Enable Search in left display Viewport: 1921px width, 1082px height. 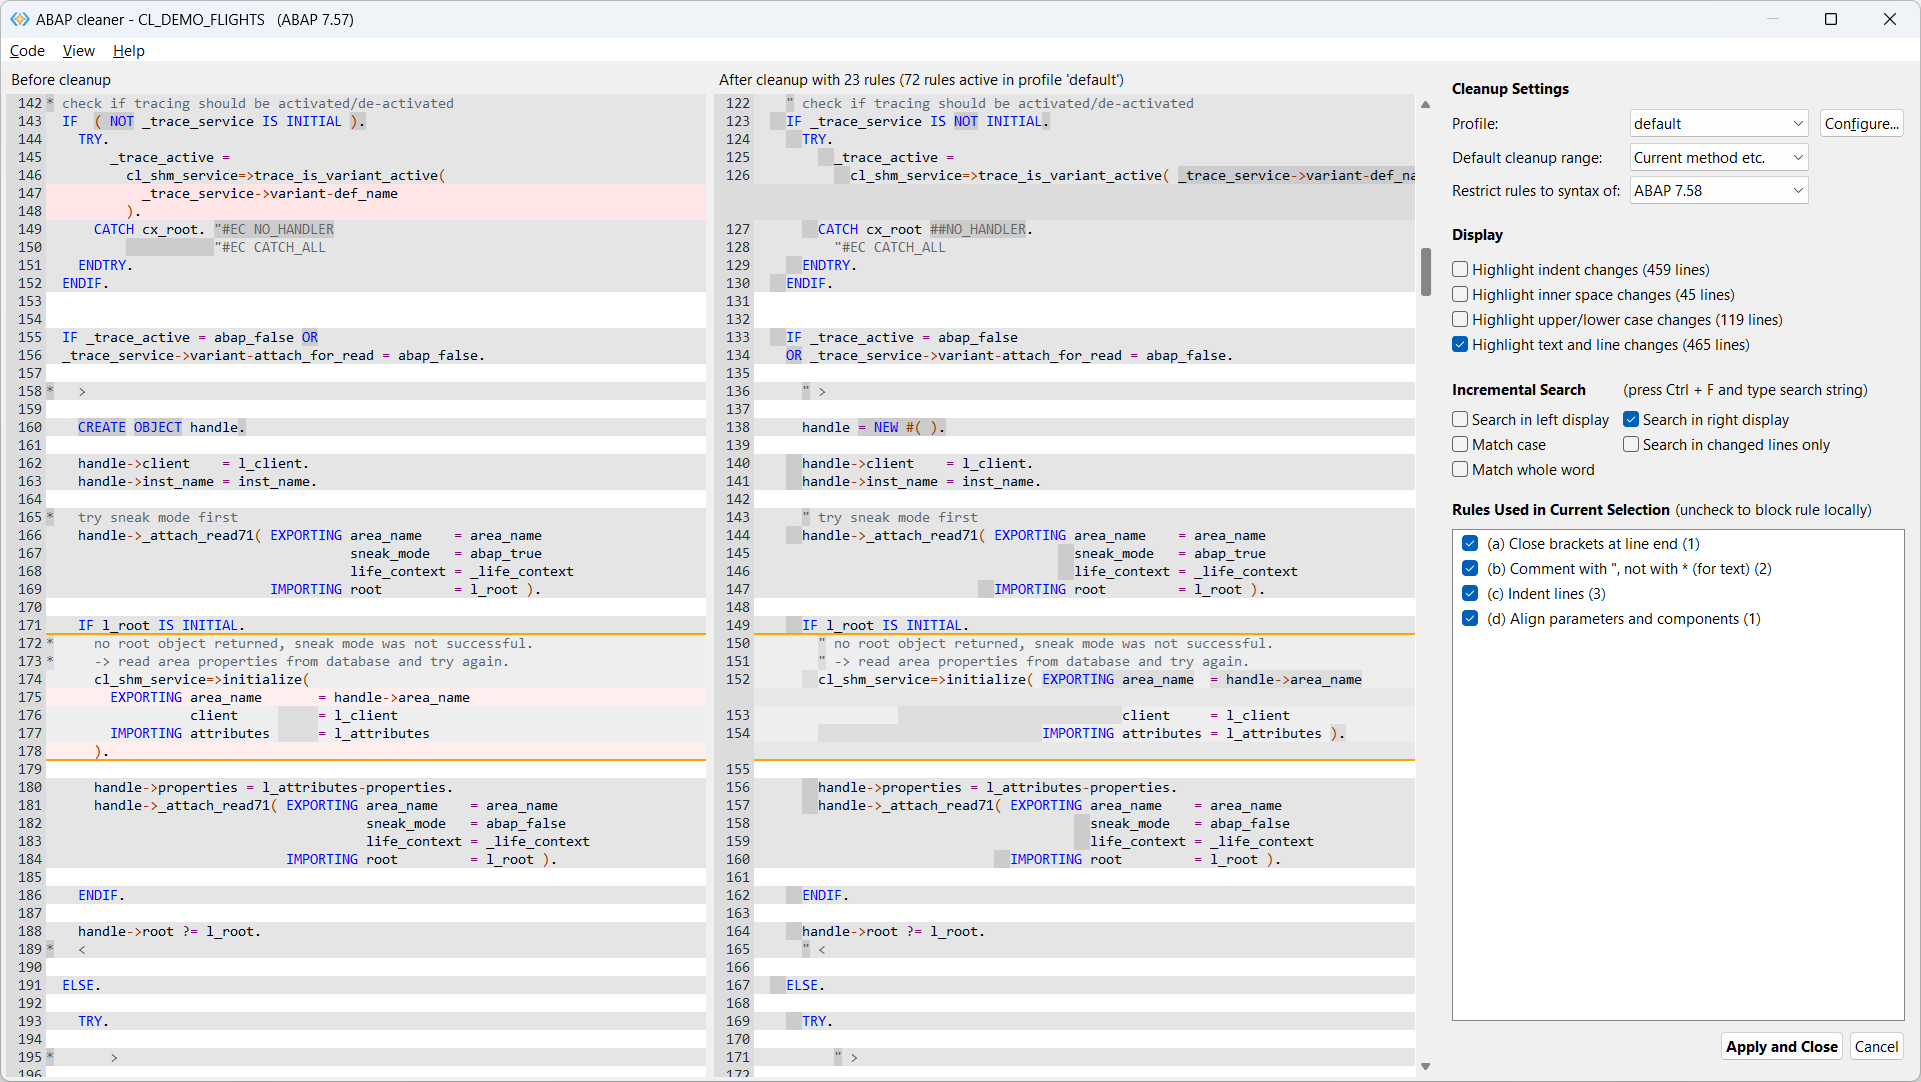1460,420
